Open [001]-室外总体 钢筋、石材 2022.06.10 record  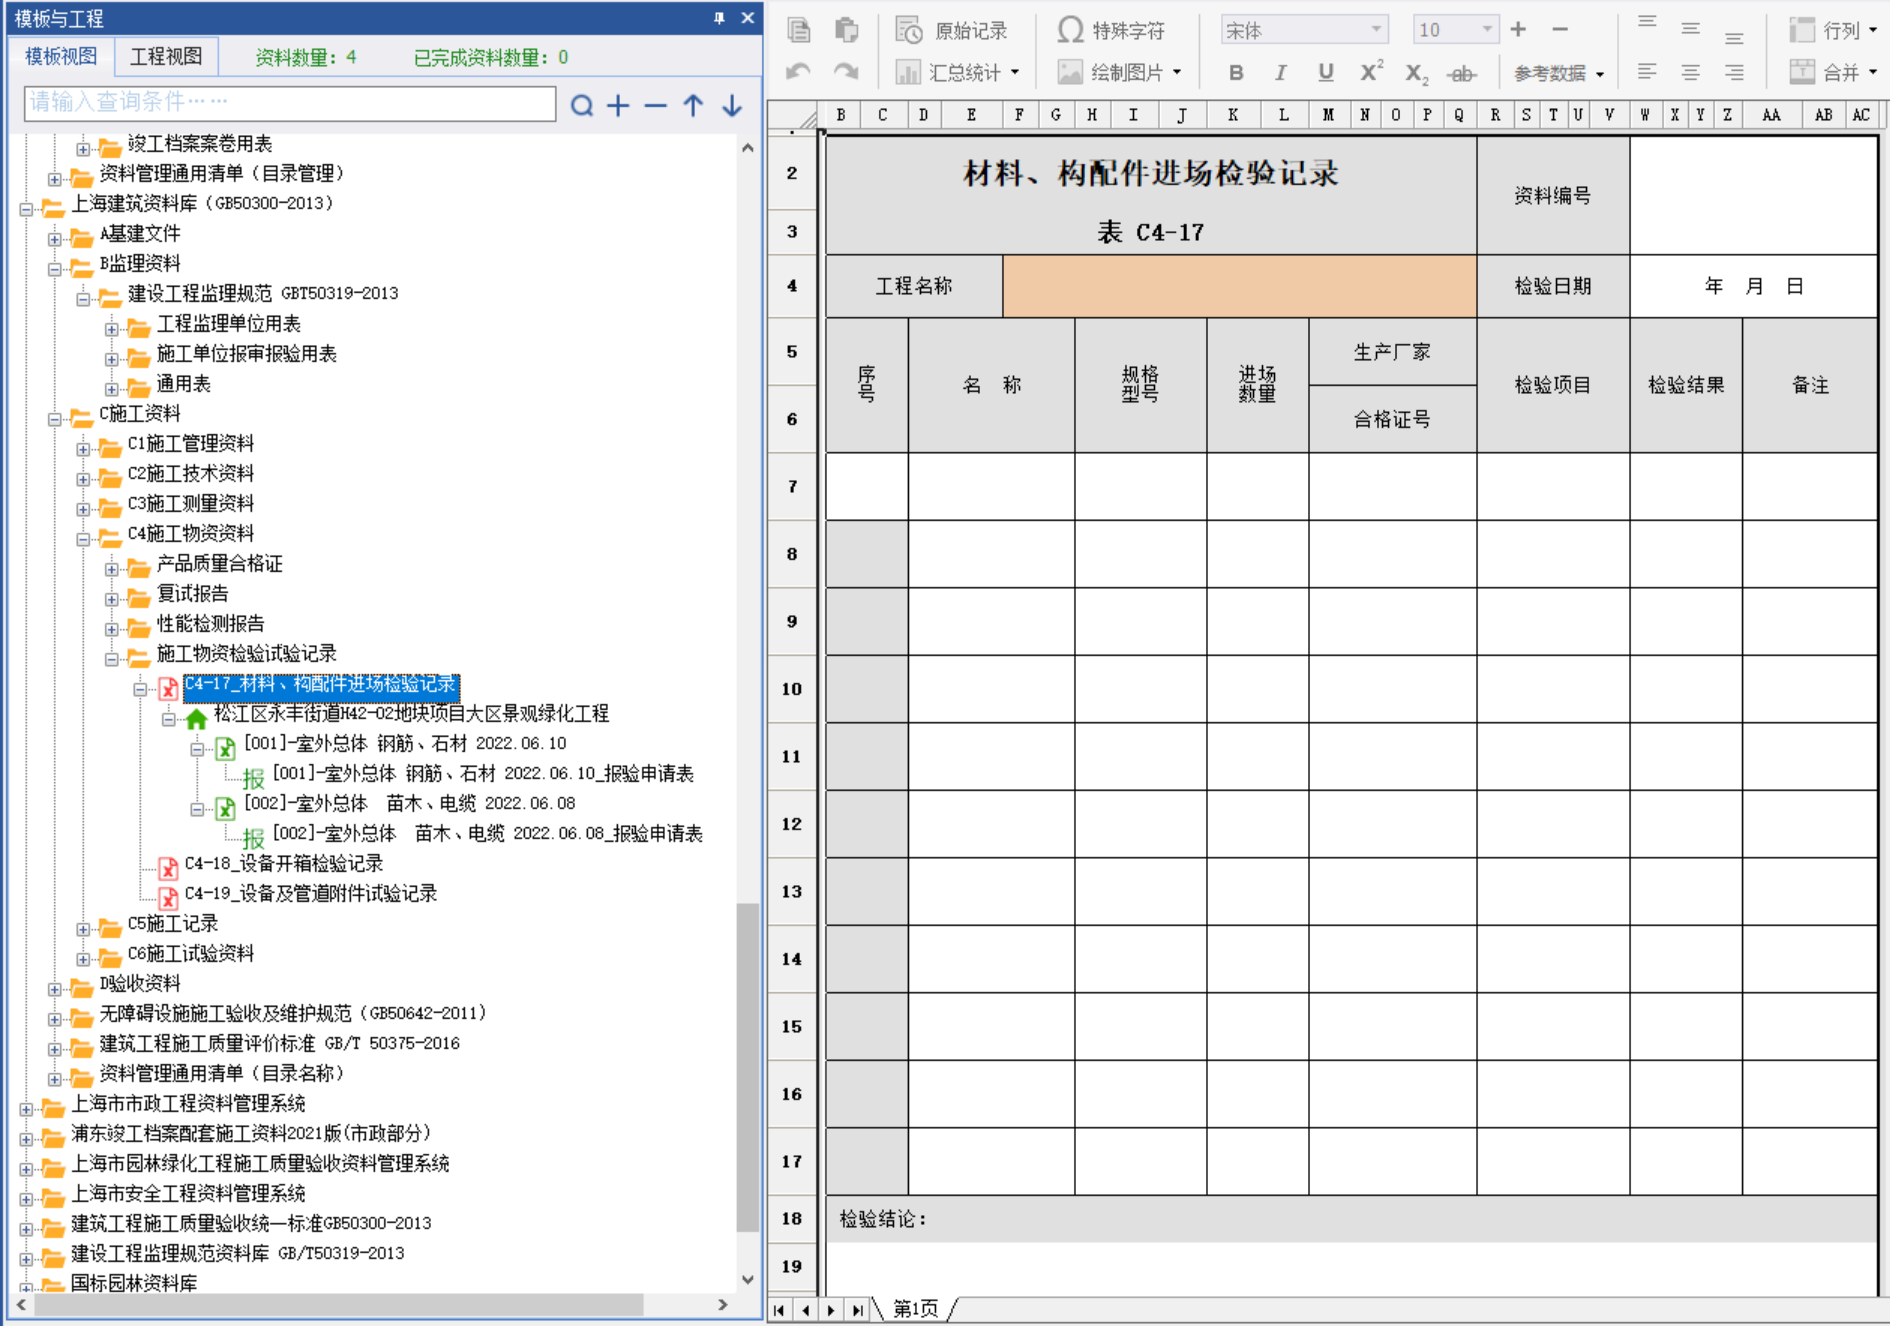click(x=405, y=744)
